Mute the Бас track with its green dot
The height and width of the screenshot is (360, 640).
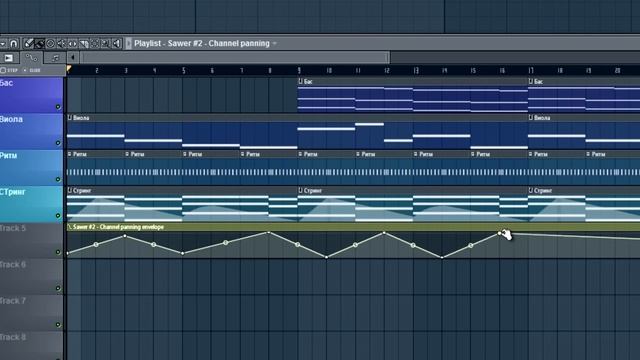pyautogui.click(x=58, y=107)
